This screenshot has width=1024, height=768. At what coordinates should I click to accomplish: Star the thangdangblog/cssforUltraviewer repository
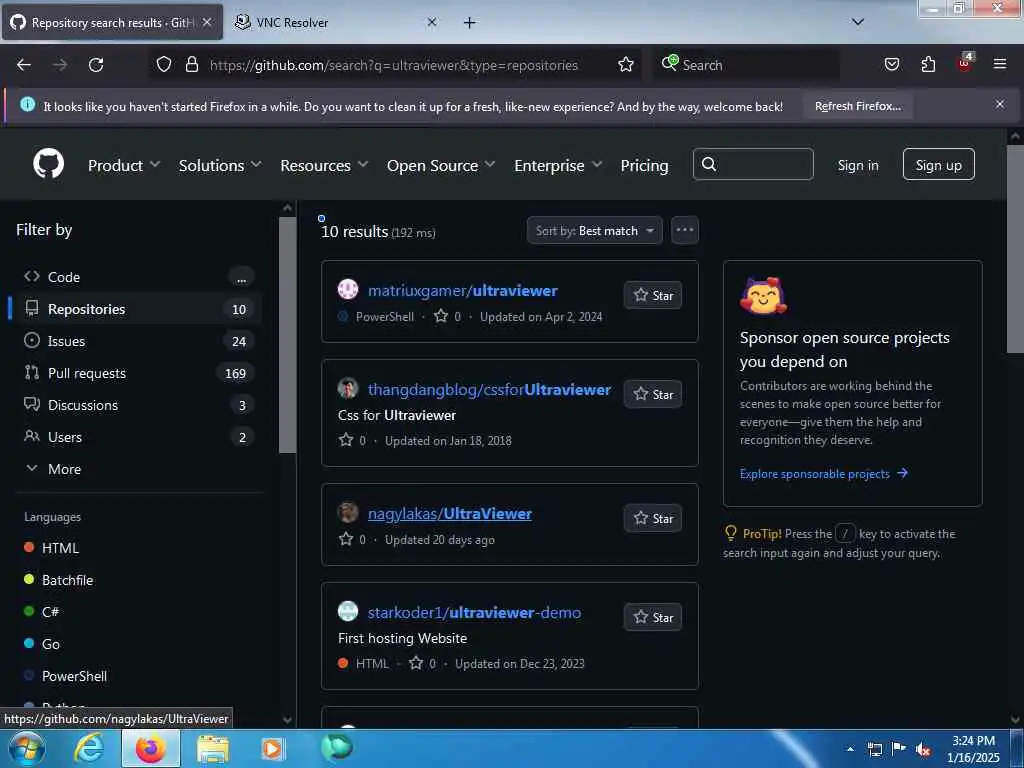[x=653, y=394]
